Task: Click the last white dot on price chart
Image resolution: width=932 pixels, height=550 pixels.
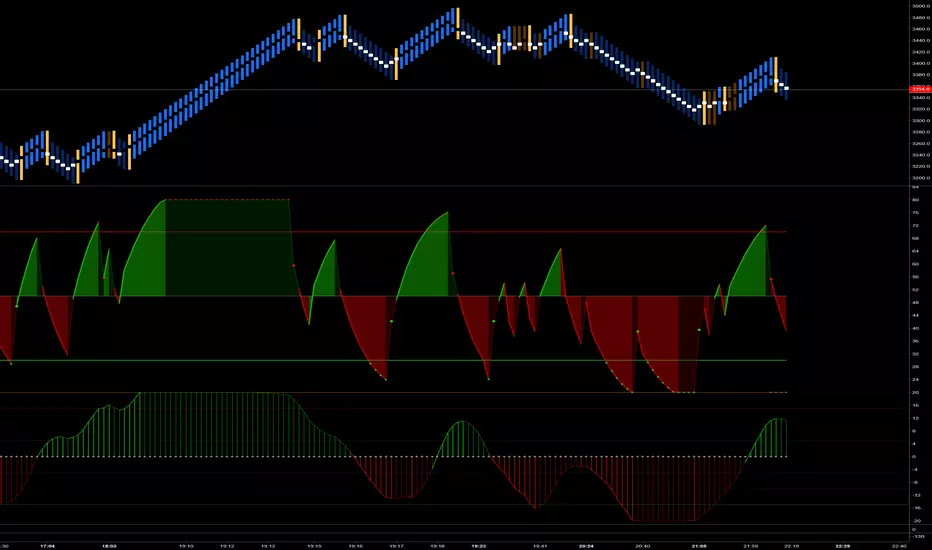Action: (787, 89)
